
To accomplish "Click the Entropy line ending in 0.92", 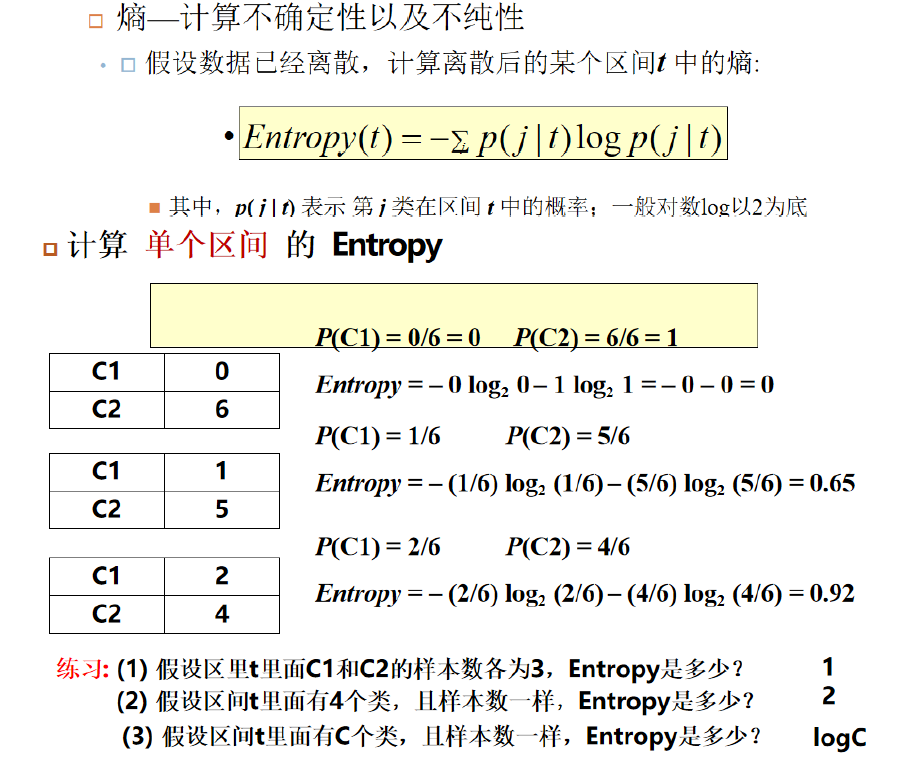I will (585, 594).
